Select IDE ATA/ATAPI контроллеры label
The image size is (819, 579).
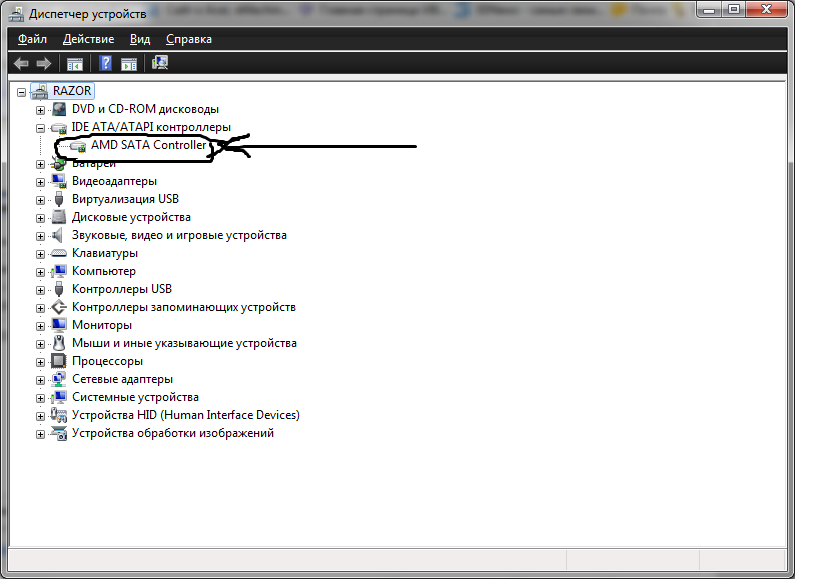(151, 127)
